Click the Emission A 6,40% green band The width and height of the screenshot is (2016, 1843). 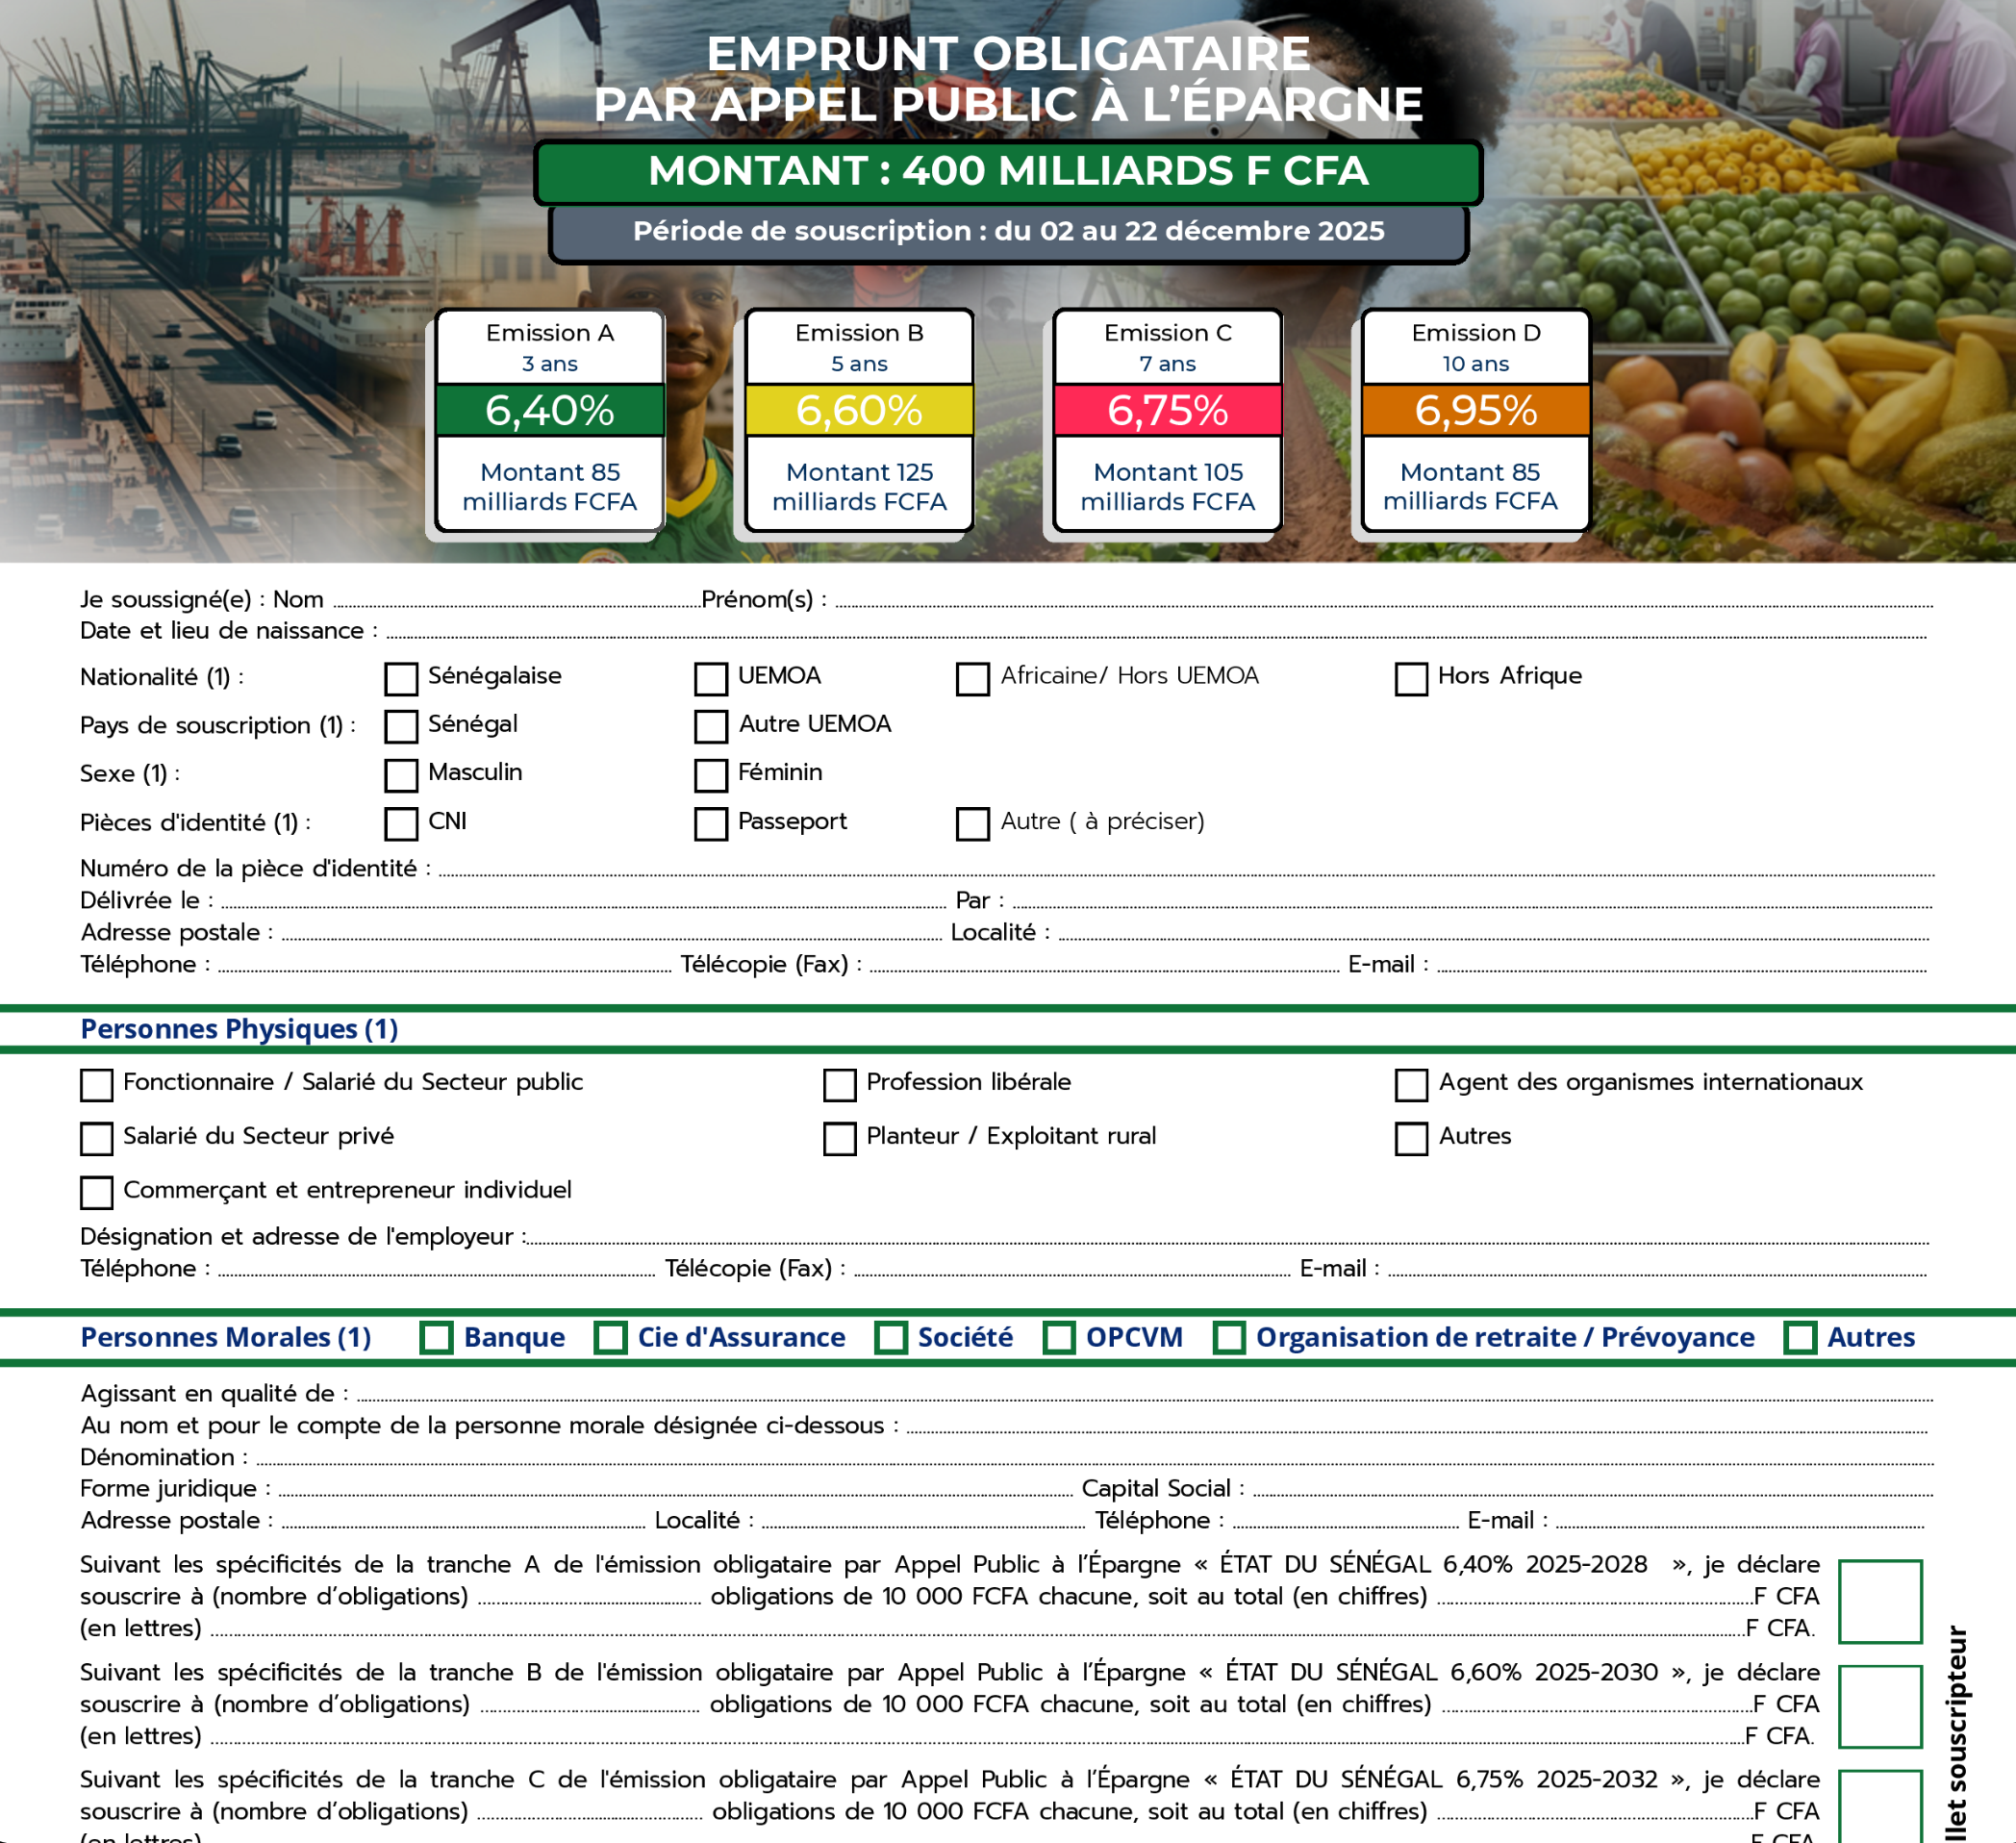tap(549, 410)
